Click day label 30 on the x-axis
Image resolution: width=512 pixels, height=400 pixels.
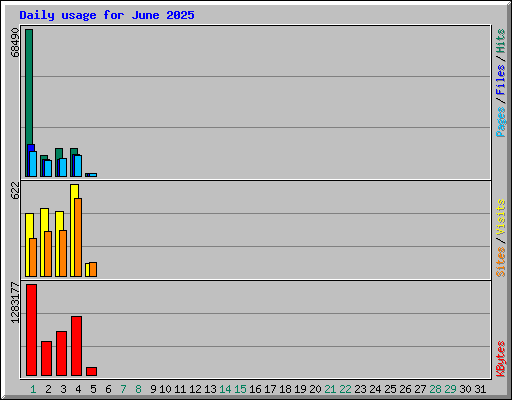point(465,389)
